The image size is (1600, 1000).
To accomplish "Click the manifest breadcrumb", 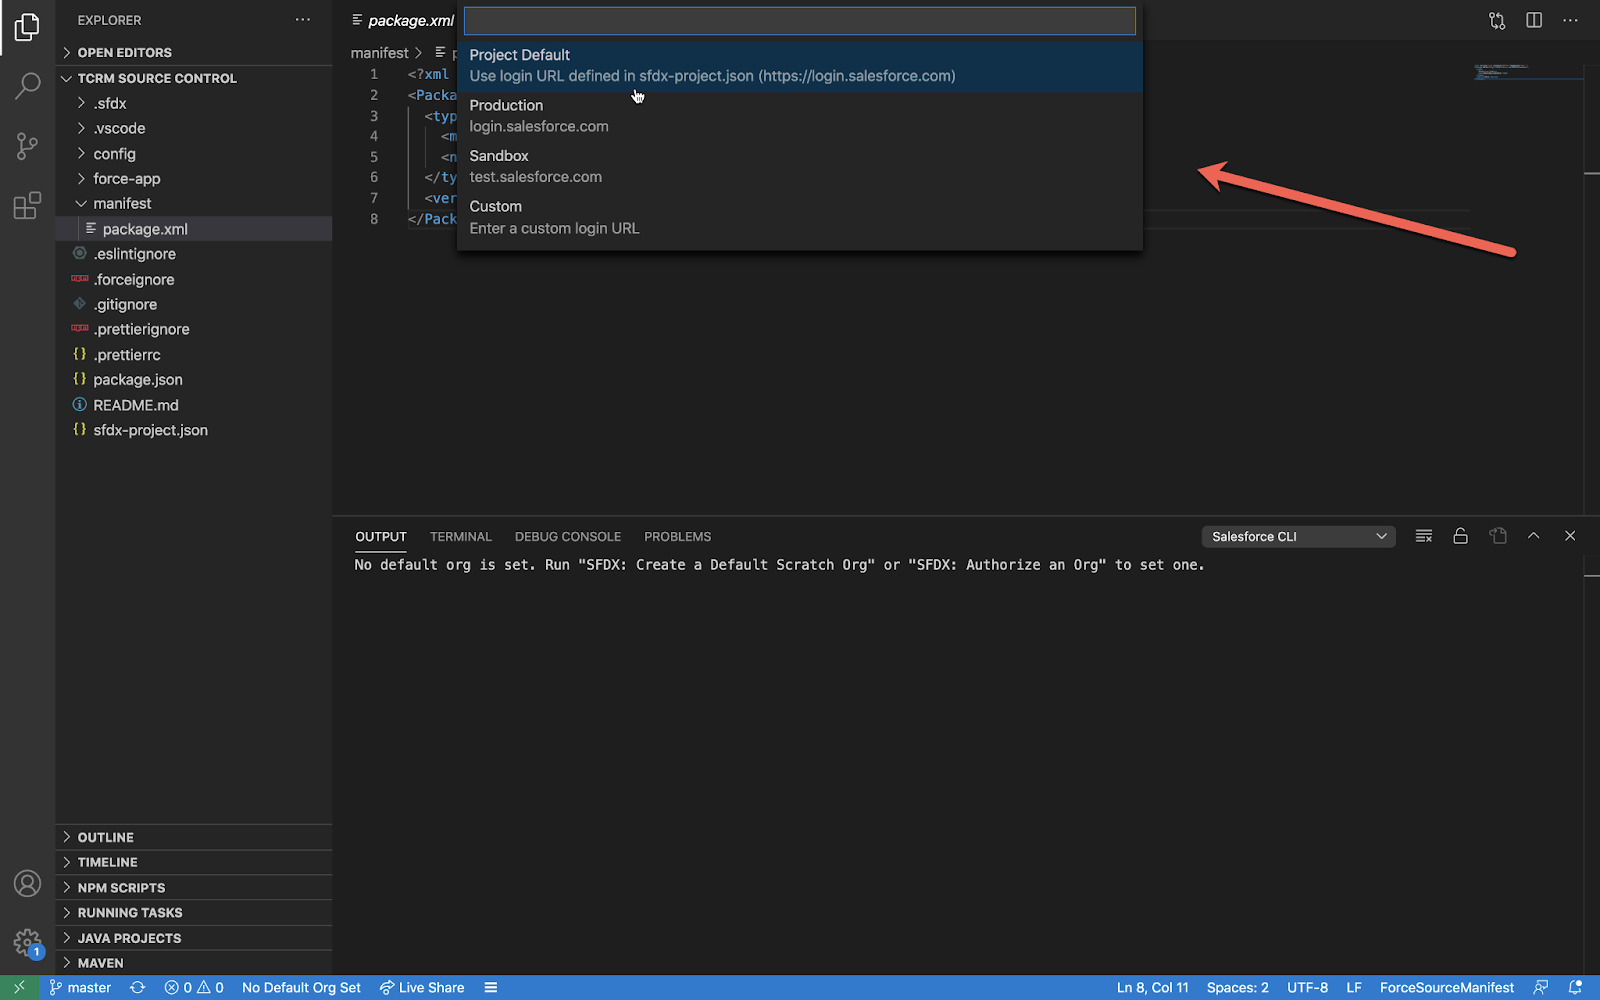I will pos(380,53).
